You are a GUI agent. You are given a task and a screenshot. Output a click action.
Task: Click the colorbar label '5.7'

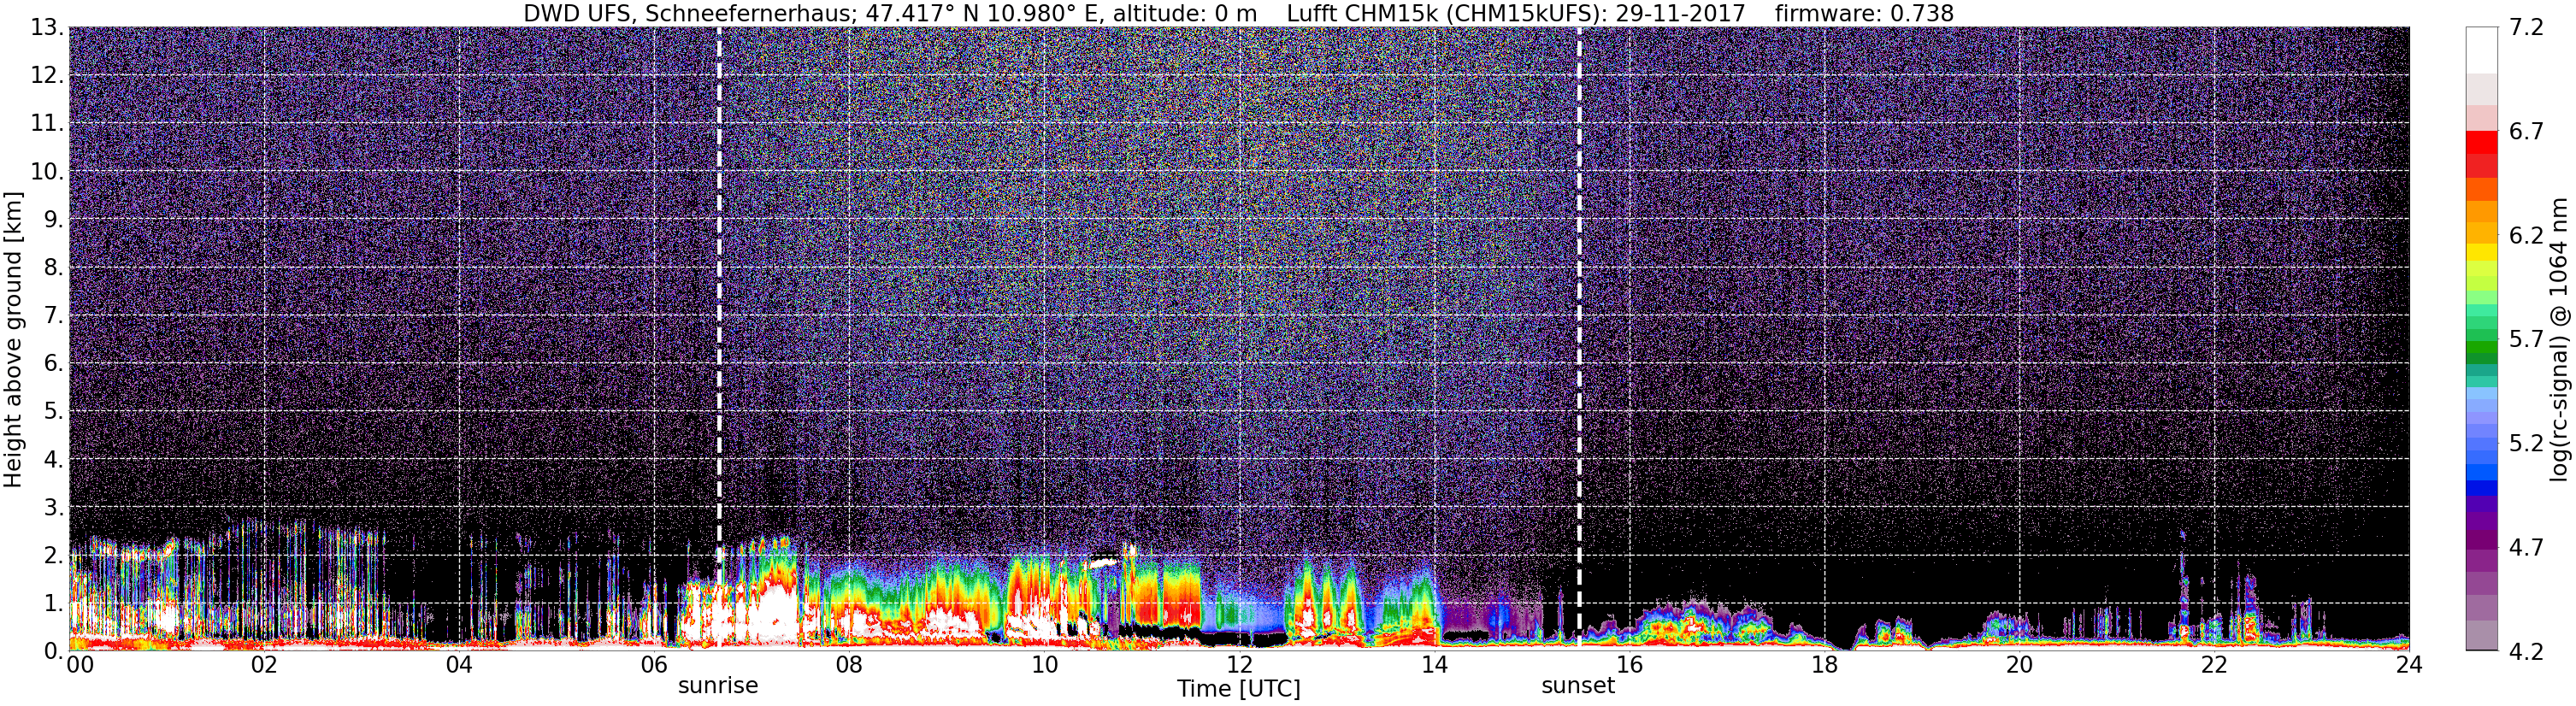coord(2526,339)
